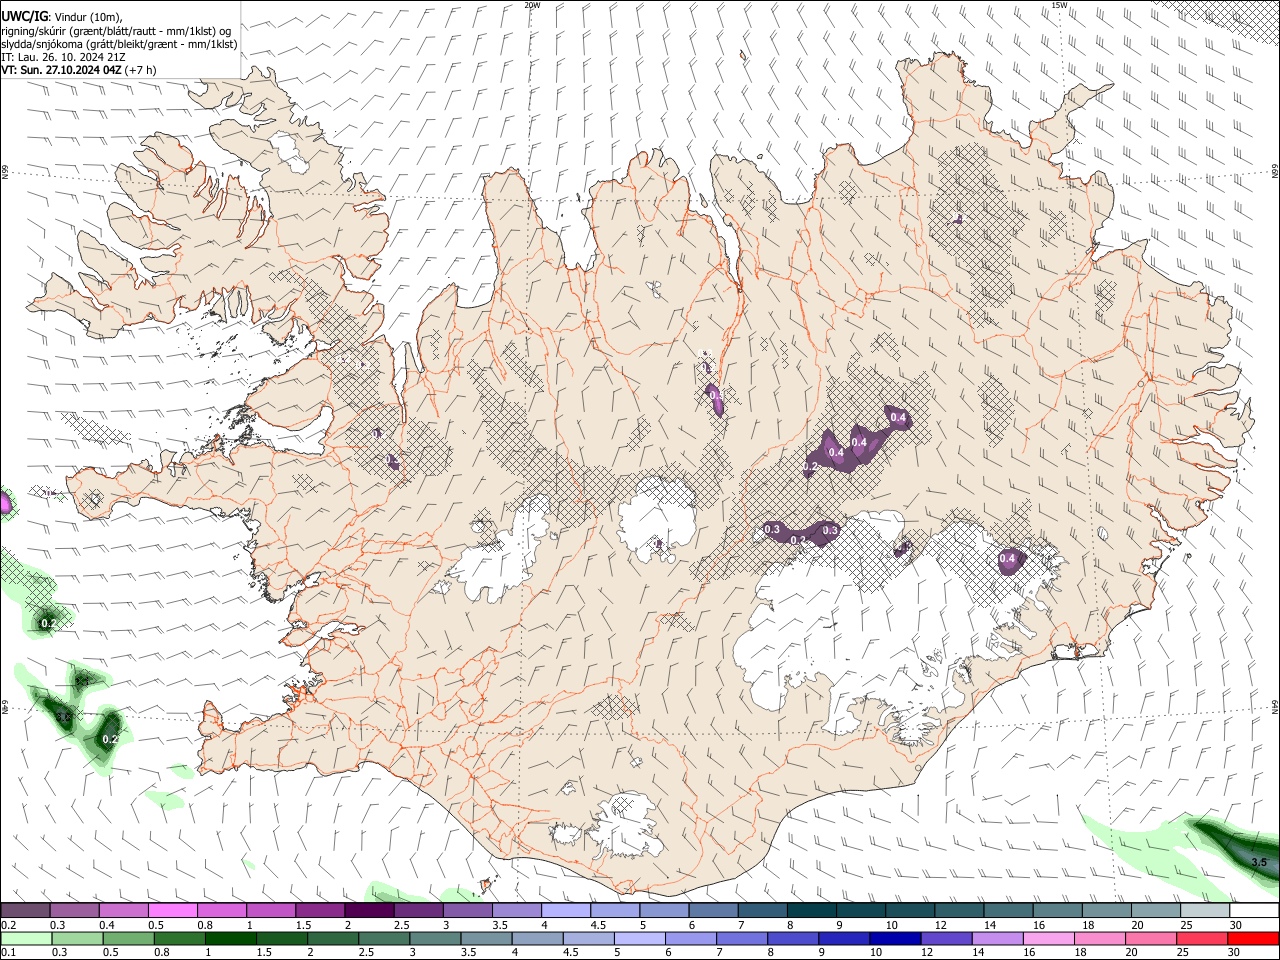Choose the periwinkle 6 mm rain legend swatch

(x=691, y=938)
